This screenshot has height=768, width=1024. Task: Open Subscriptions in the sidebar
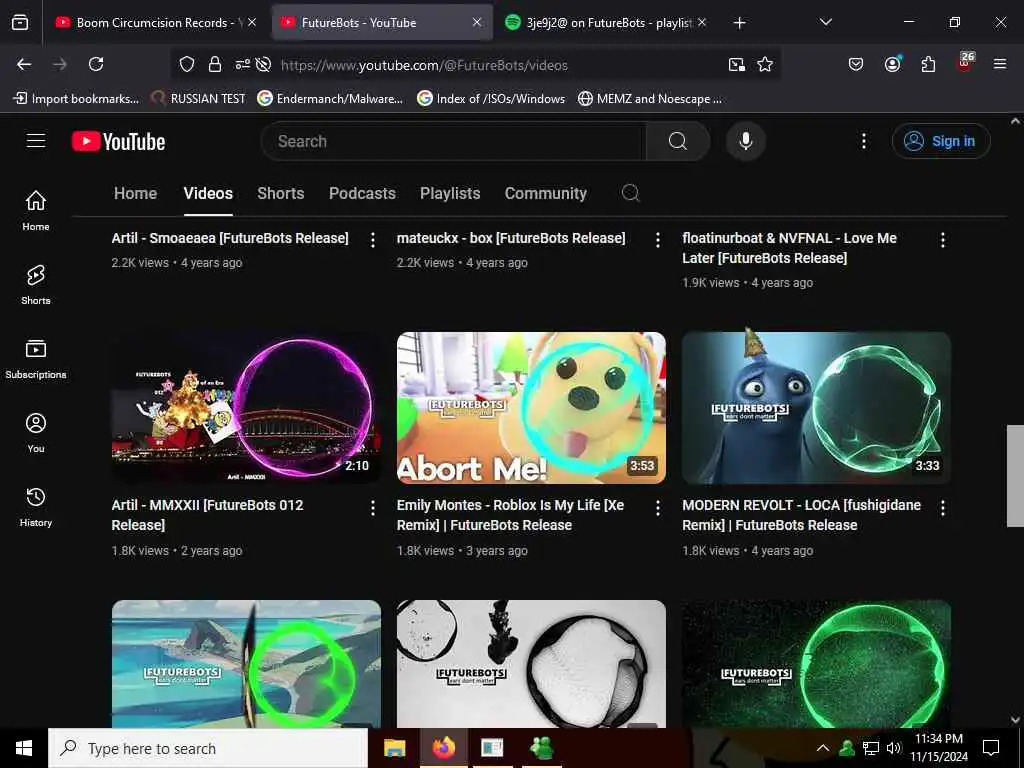click(36, 359)
